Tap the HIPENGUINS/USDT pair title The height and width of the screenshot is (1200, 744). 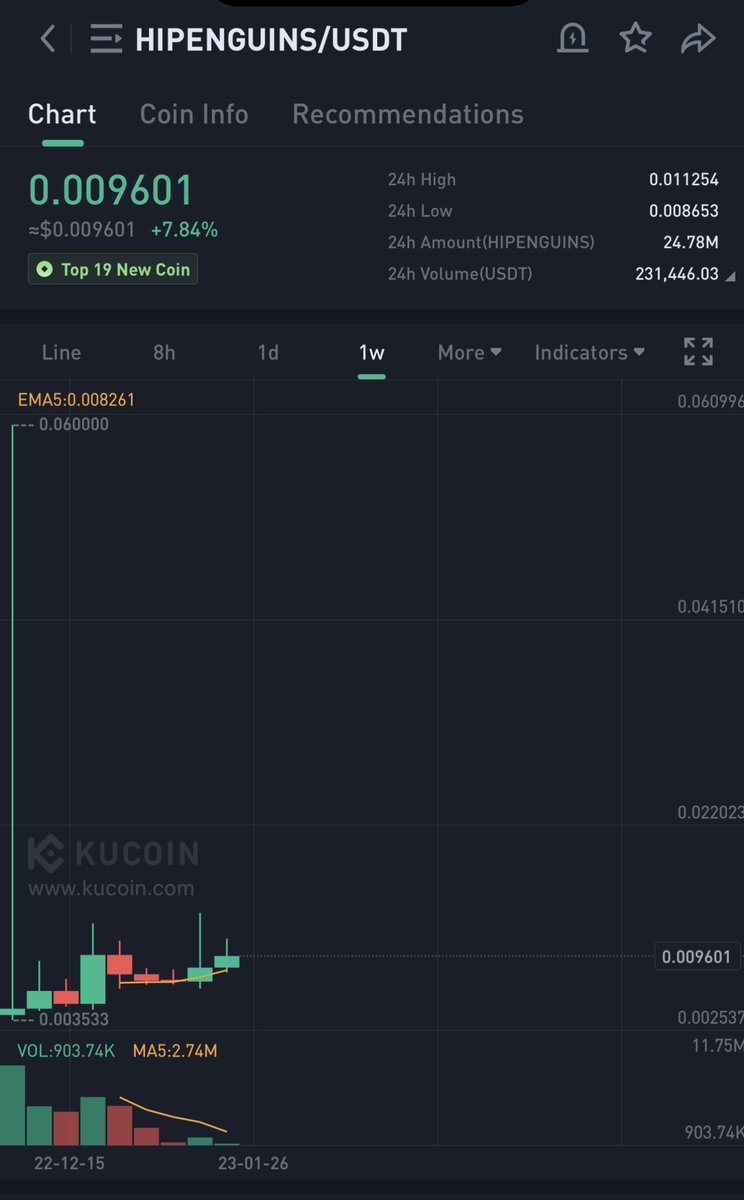[x=271, y=39]
